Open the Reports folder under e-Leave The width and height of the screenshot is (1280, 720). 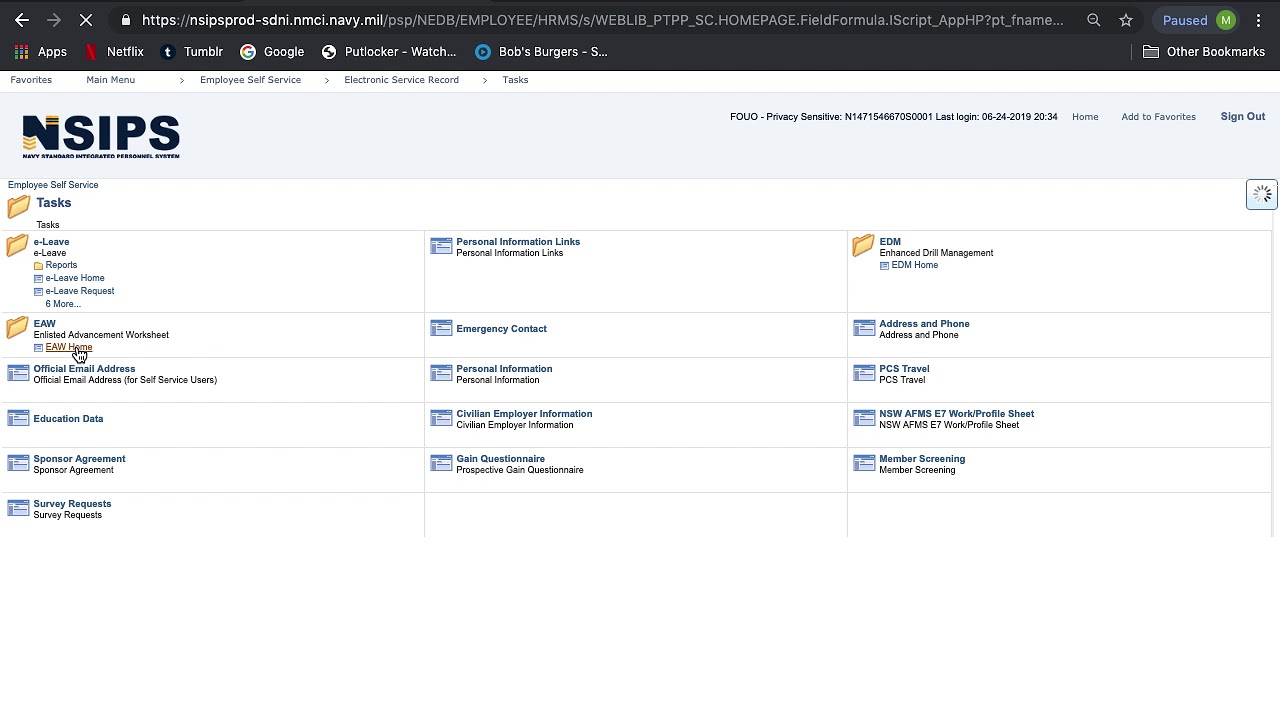tap(61, 265)
